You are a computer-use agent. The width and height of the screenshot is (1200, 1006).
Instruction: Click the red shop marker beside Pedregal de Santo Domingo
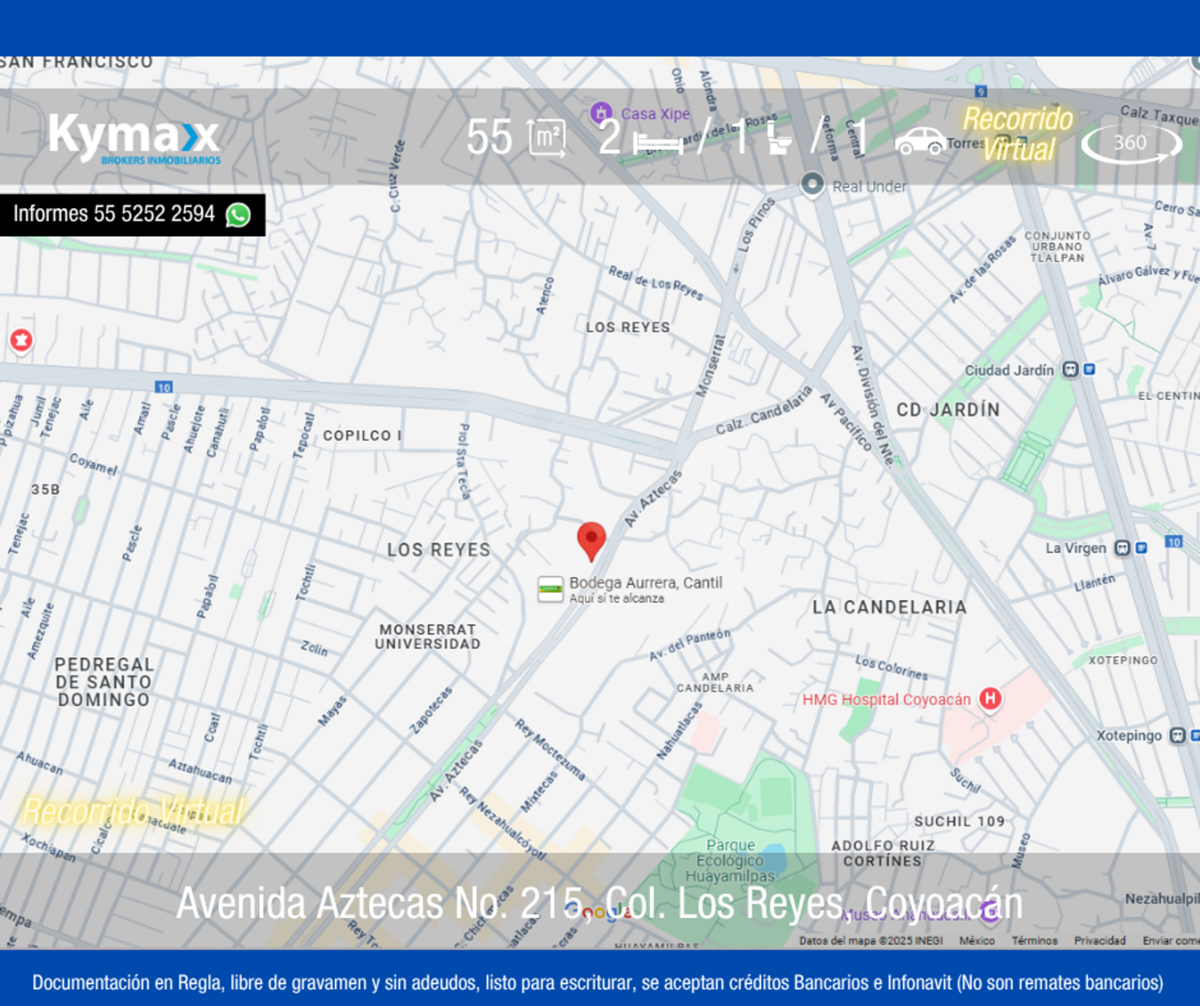tap(20, 342)
